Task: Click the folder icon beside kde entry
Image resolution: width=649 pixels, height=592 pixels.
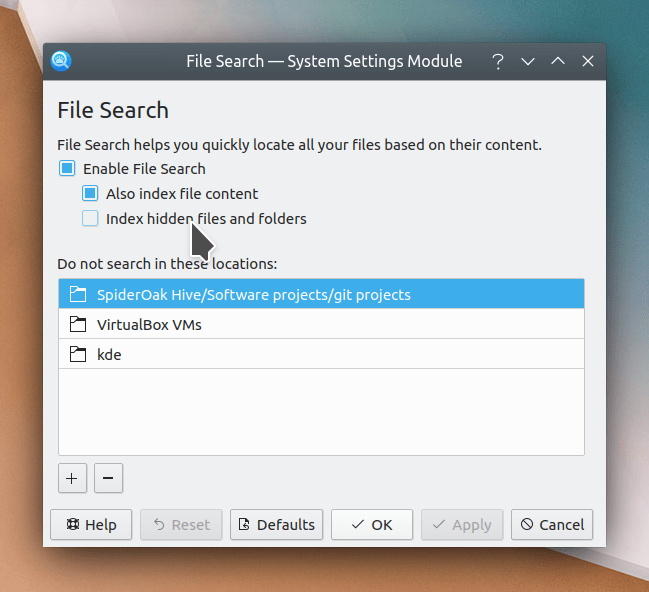Action: click(77, 354)
